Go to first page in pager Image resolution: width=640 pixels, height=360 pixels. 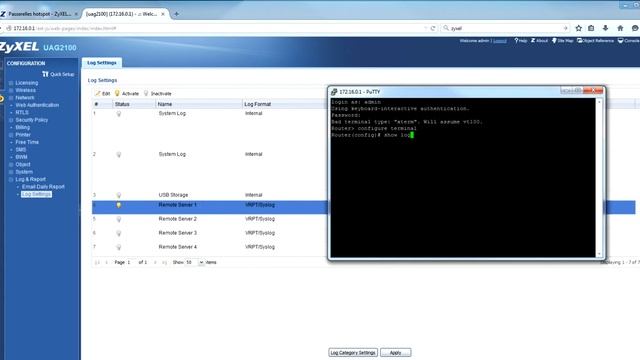point(97,262)
